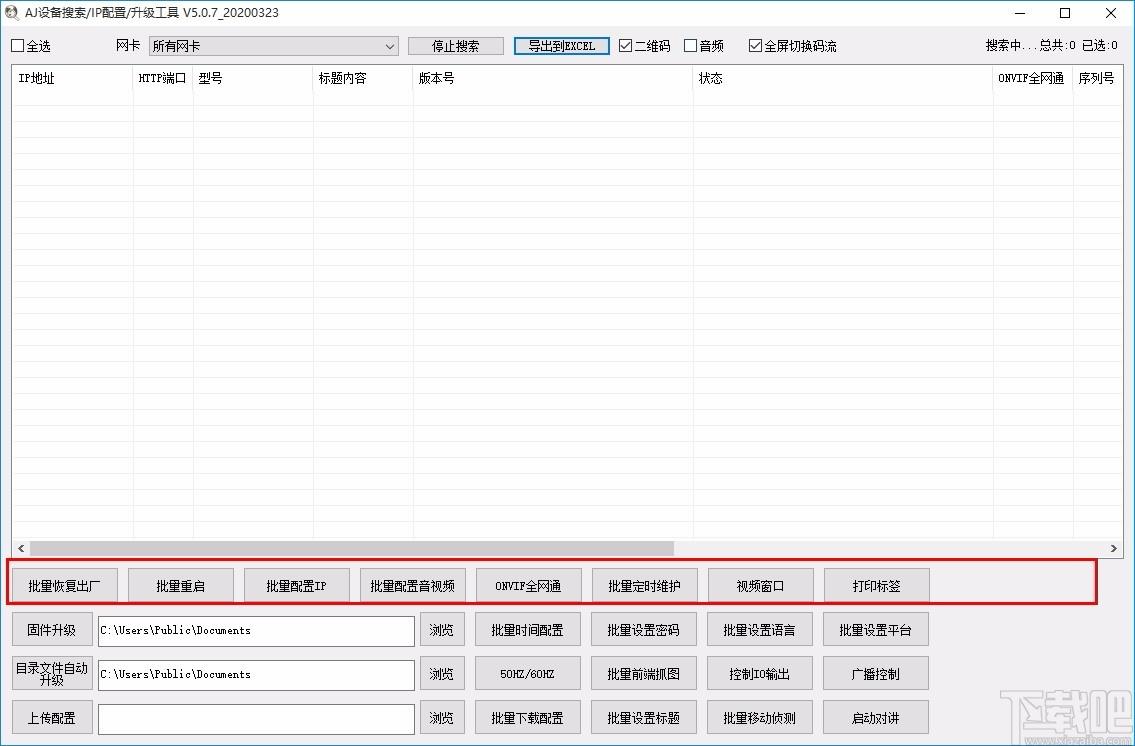This screenshot has width=1135, height=746.
Task: Click the 标题内容 column header
Action: tap(363, 78)
